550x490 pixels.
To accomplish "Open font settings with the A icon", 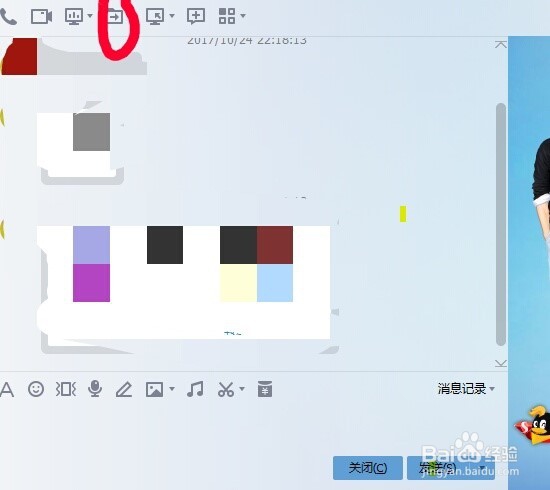I will tap(7, 390).
